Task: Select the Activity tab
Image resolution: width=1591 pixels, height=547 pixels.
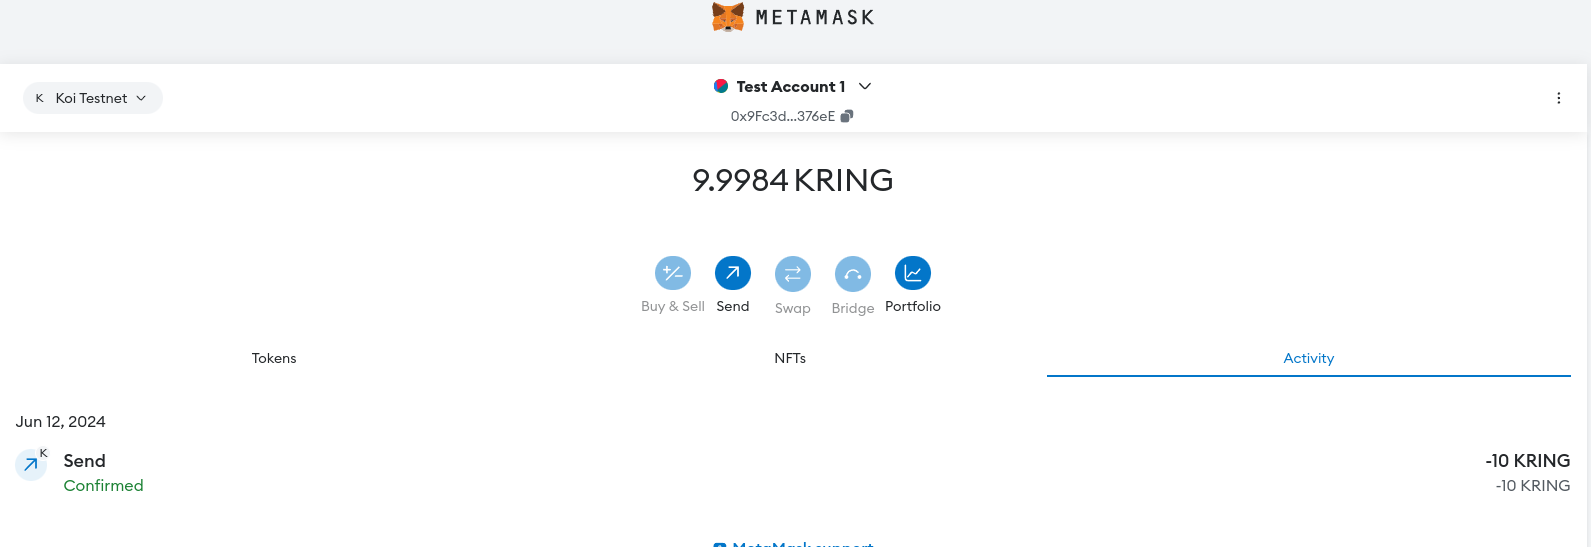Action: point(1308,358)
